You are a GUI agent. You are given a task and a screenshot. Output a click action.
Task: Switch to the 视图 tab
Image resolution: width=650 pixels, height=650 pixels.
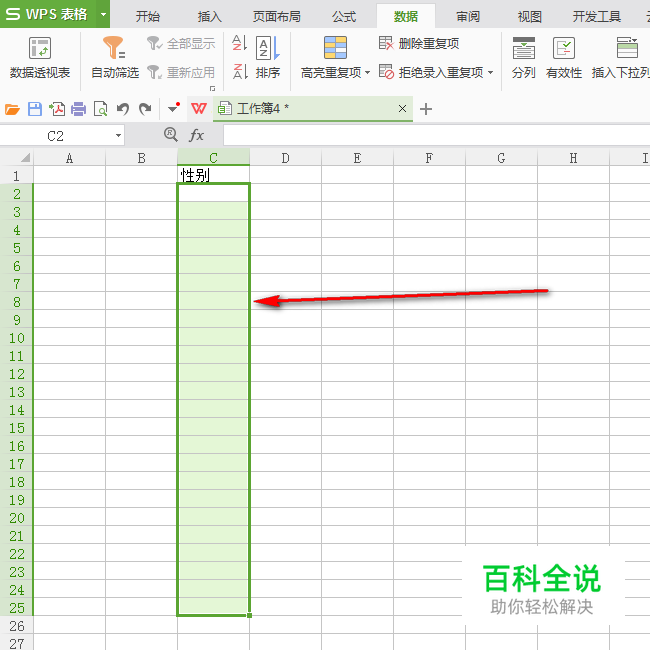530,17
